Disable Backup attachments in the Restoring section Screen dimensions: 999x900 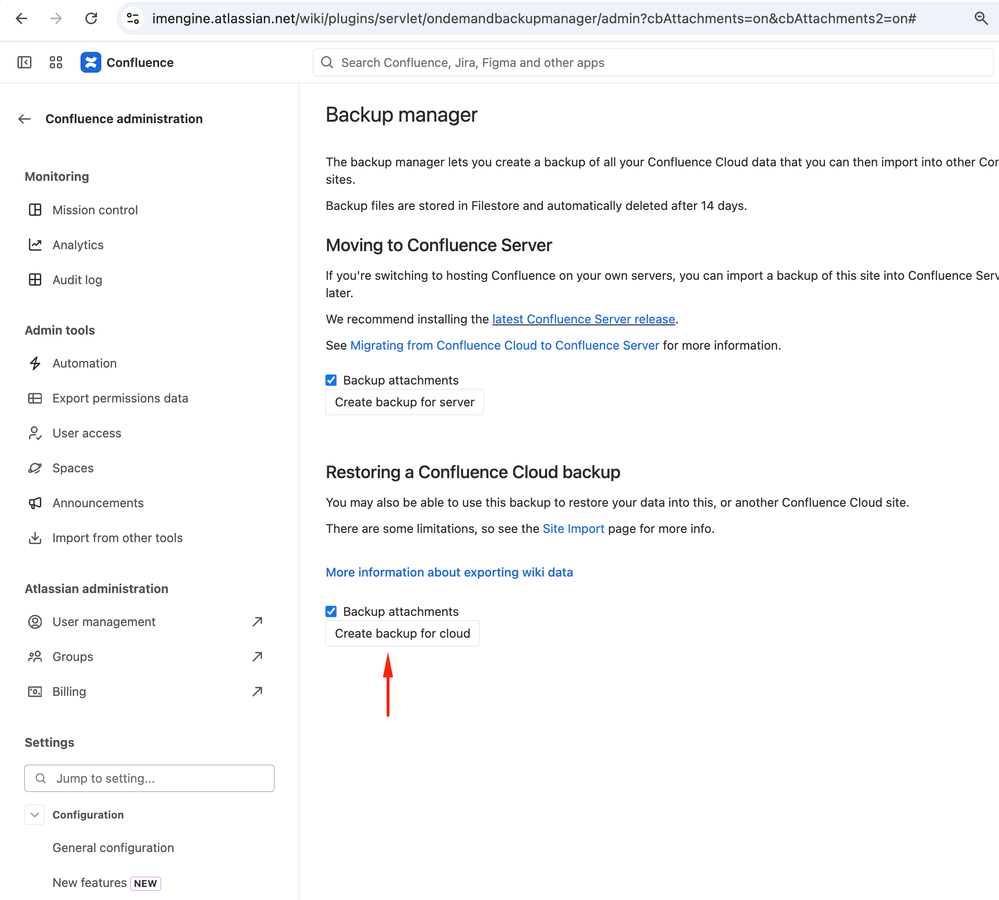(331, 611)
